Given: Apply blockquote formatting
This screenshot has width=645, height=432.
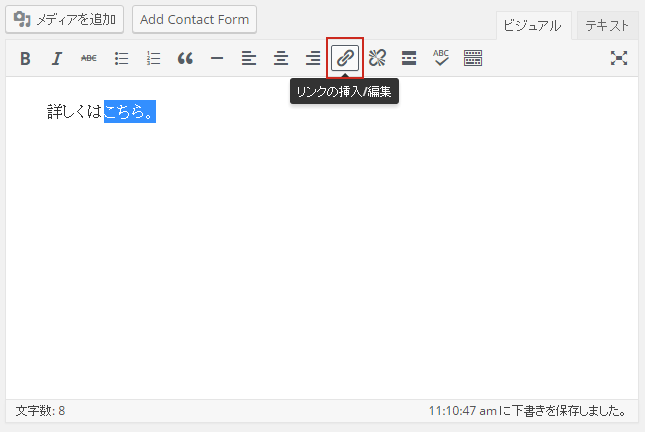Looking at the screenshot, I should click(185, 58).
